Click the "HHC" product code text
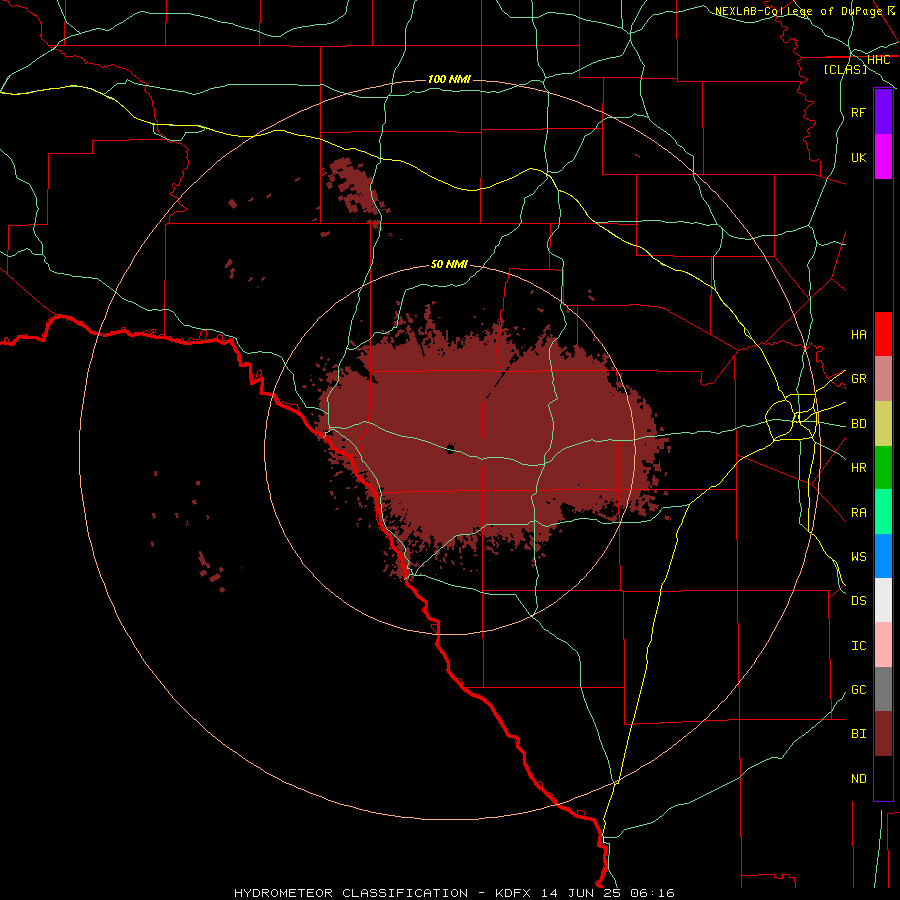 [x=878, y=60]
